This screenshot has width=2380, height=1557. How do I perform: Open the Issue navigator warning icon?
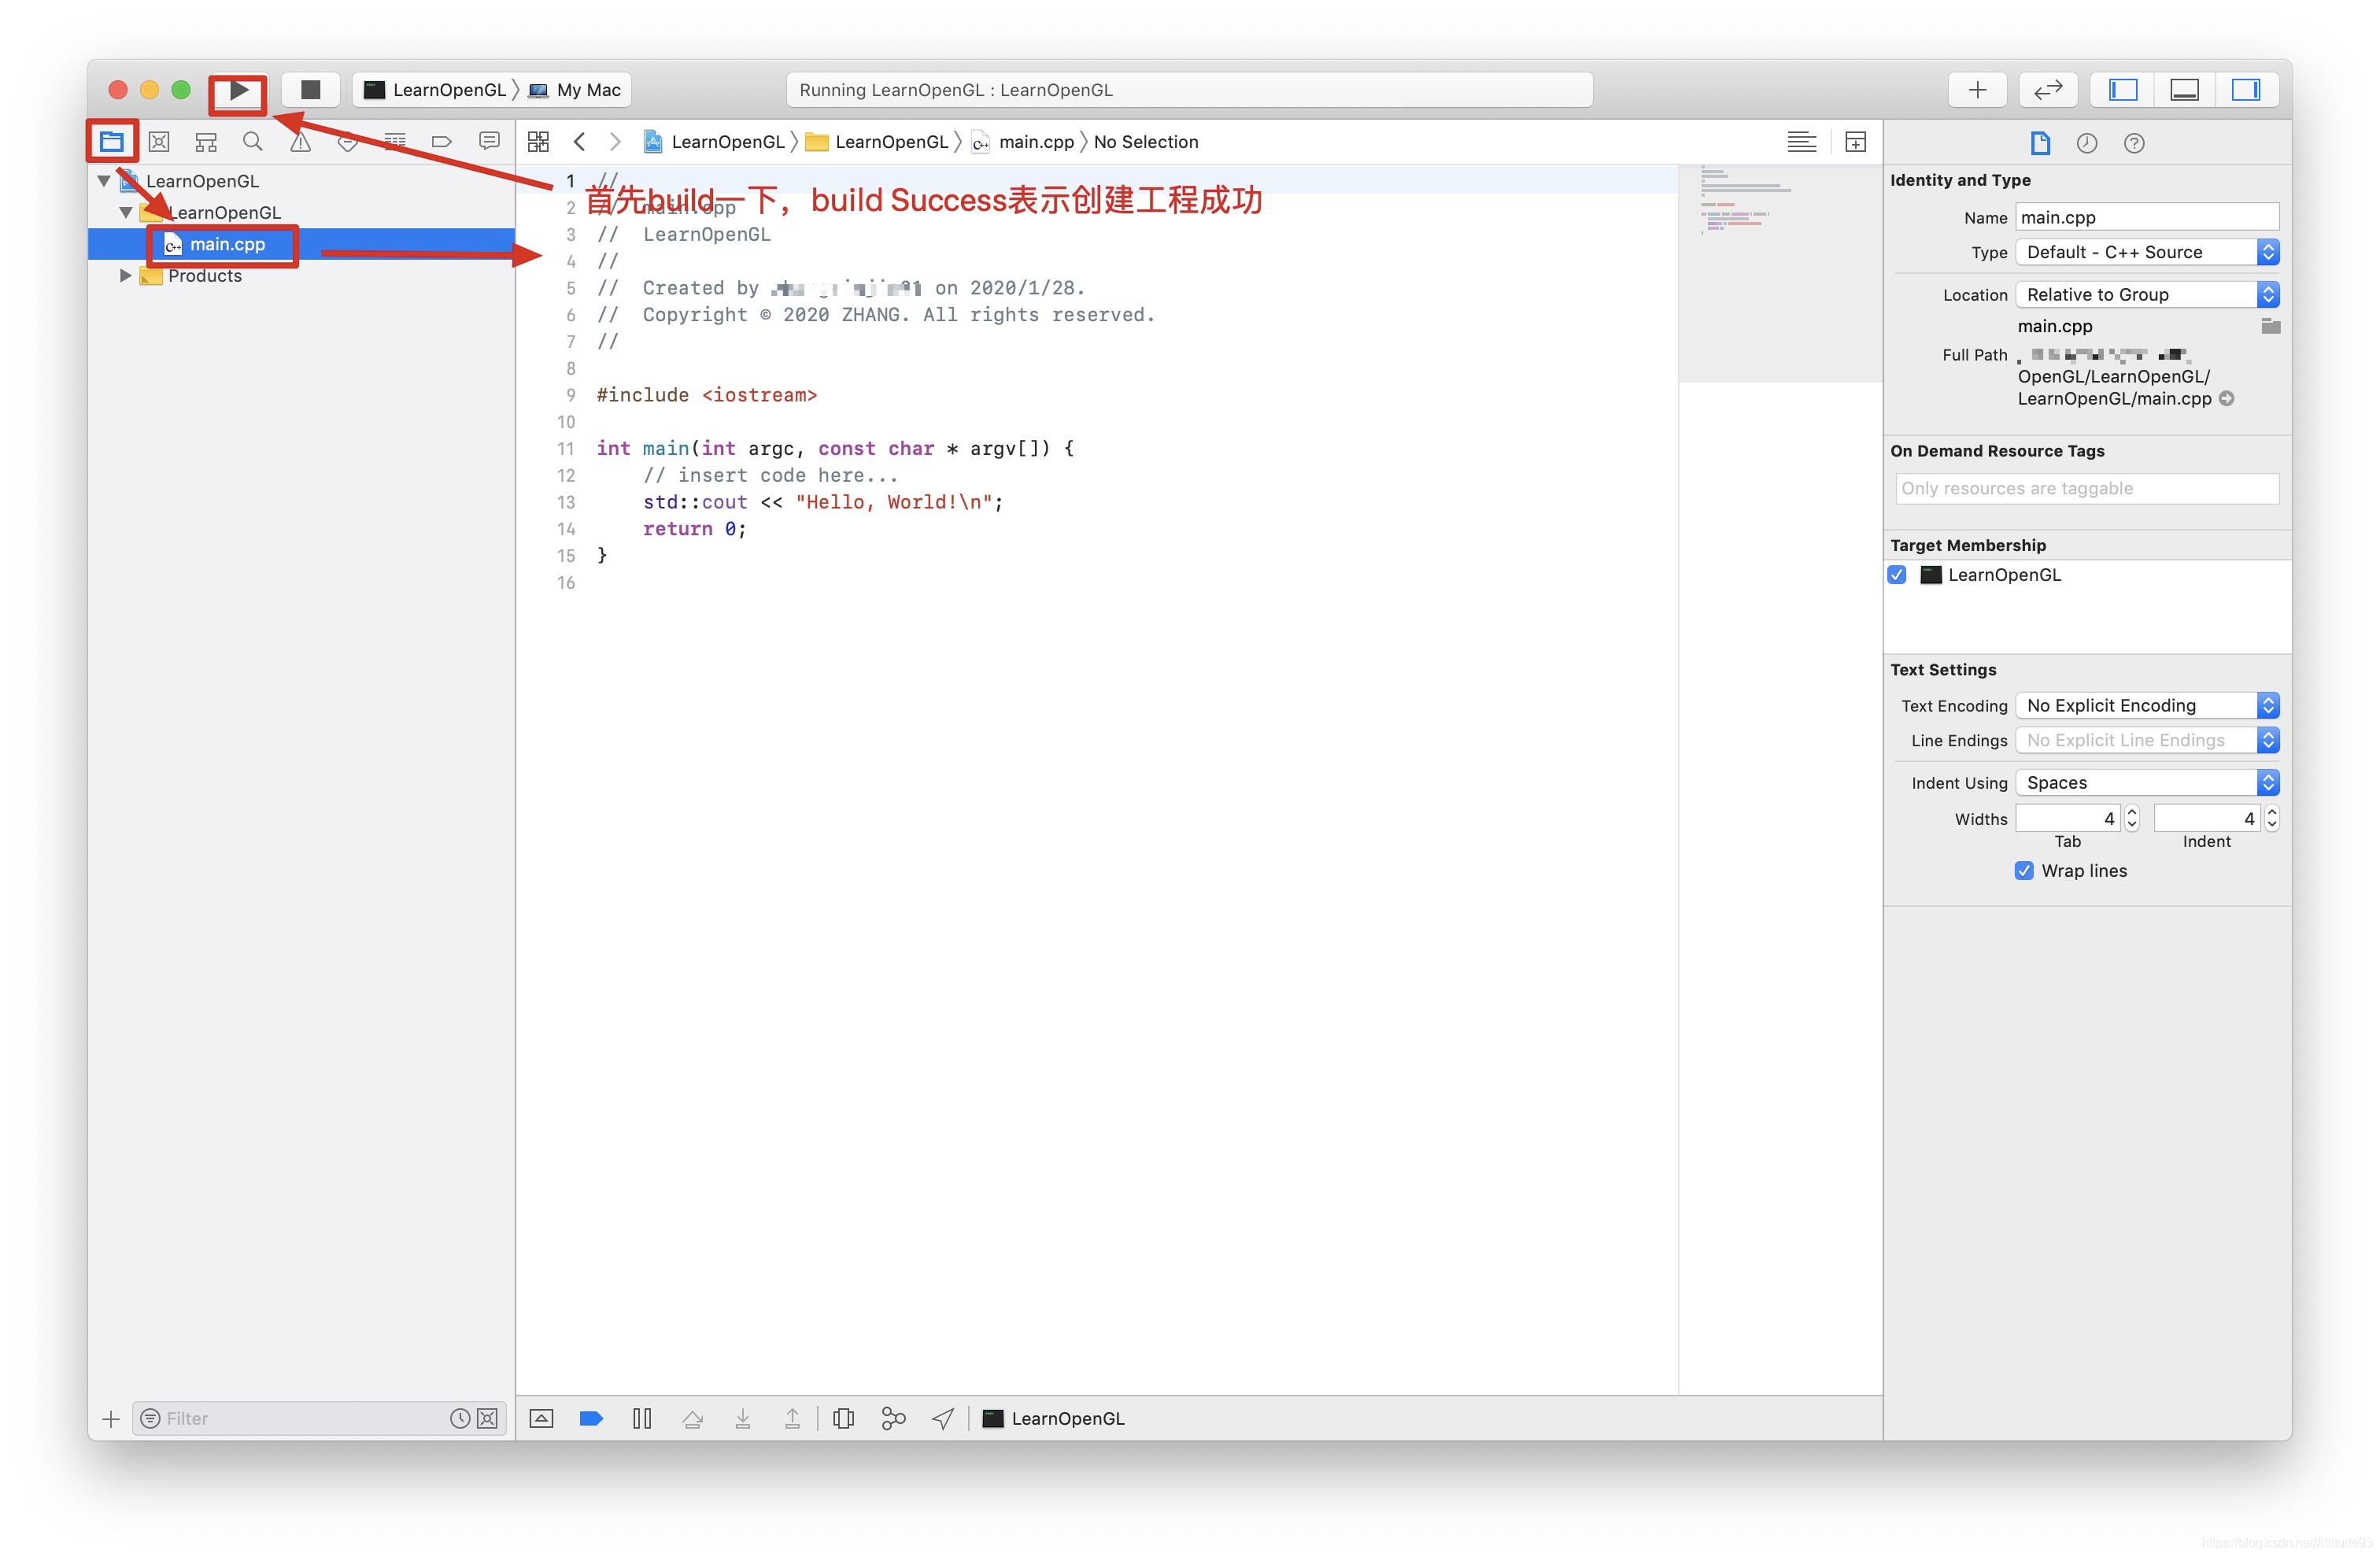point(300,142)
